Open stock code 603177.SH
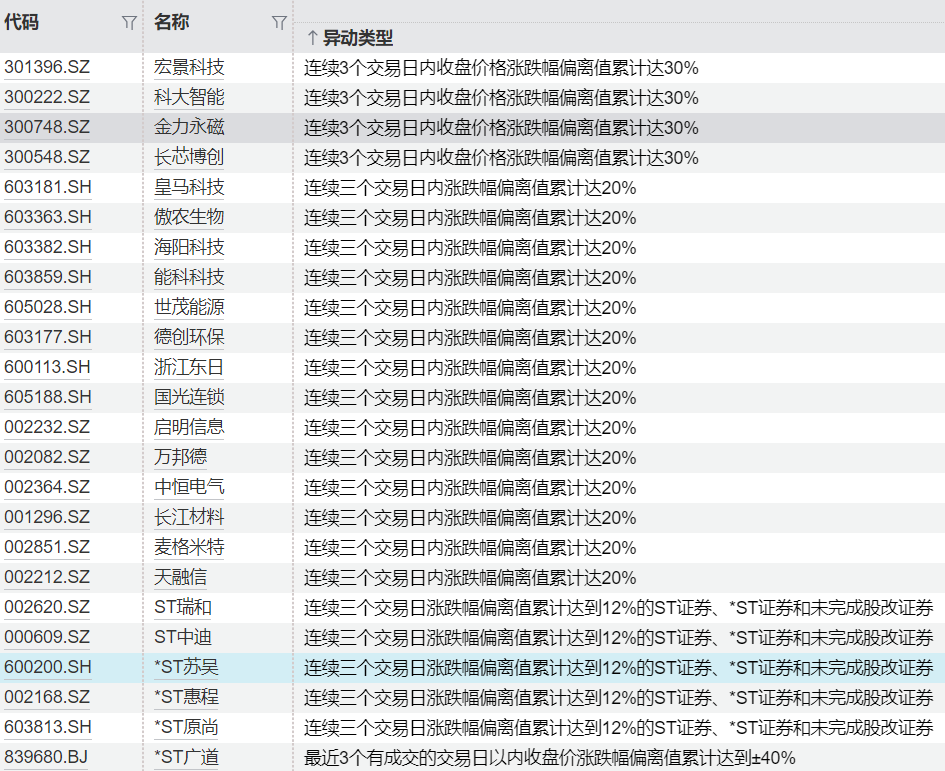 48,337
